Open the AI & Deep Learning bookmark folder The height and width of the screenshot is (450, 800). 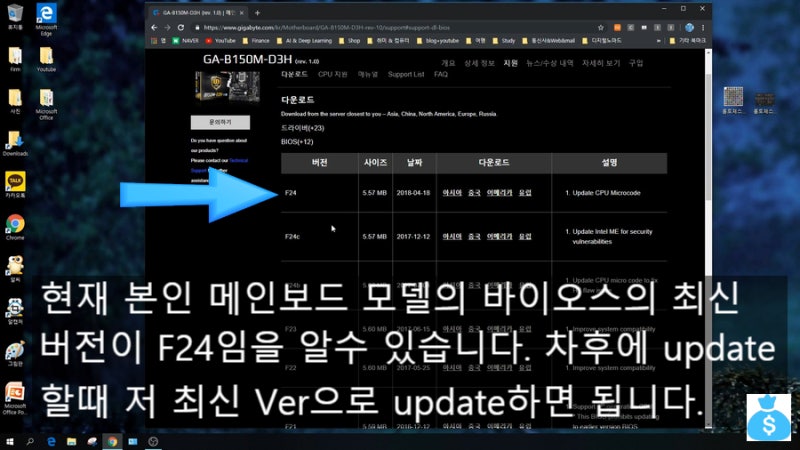(304, 41)
